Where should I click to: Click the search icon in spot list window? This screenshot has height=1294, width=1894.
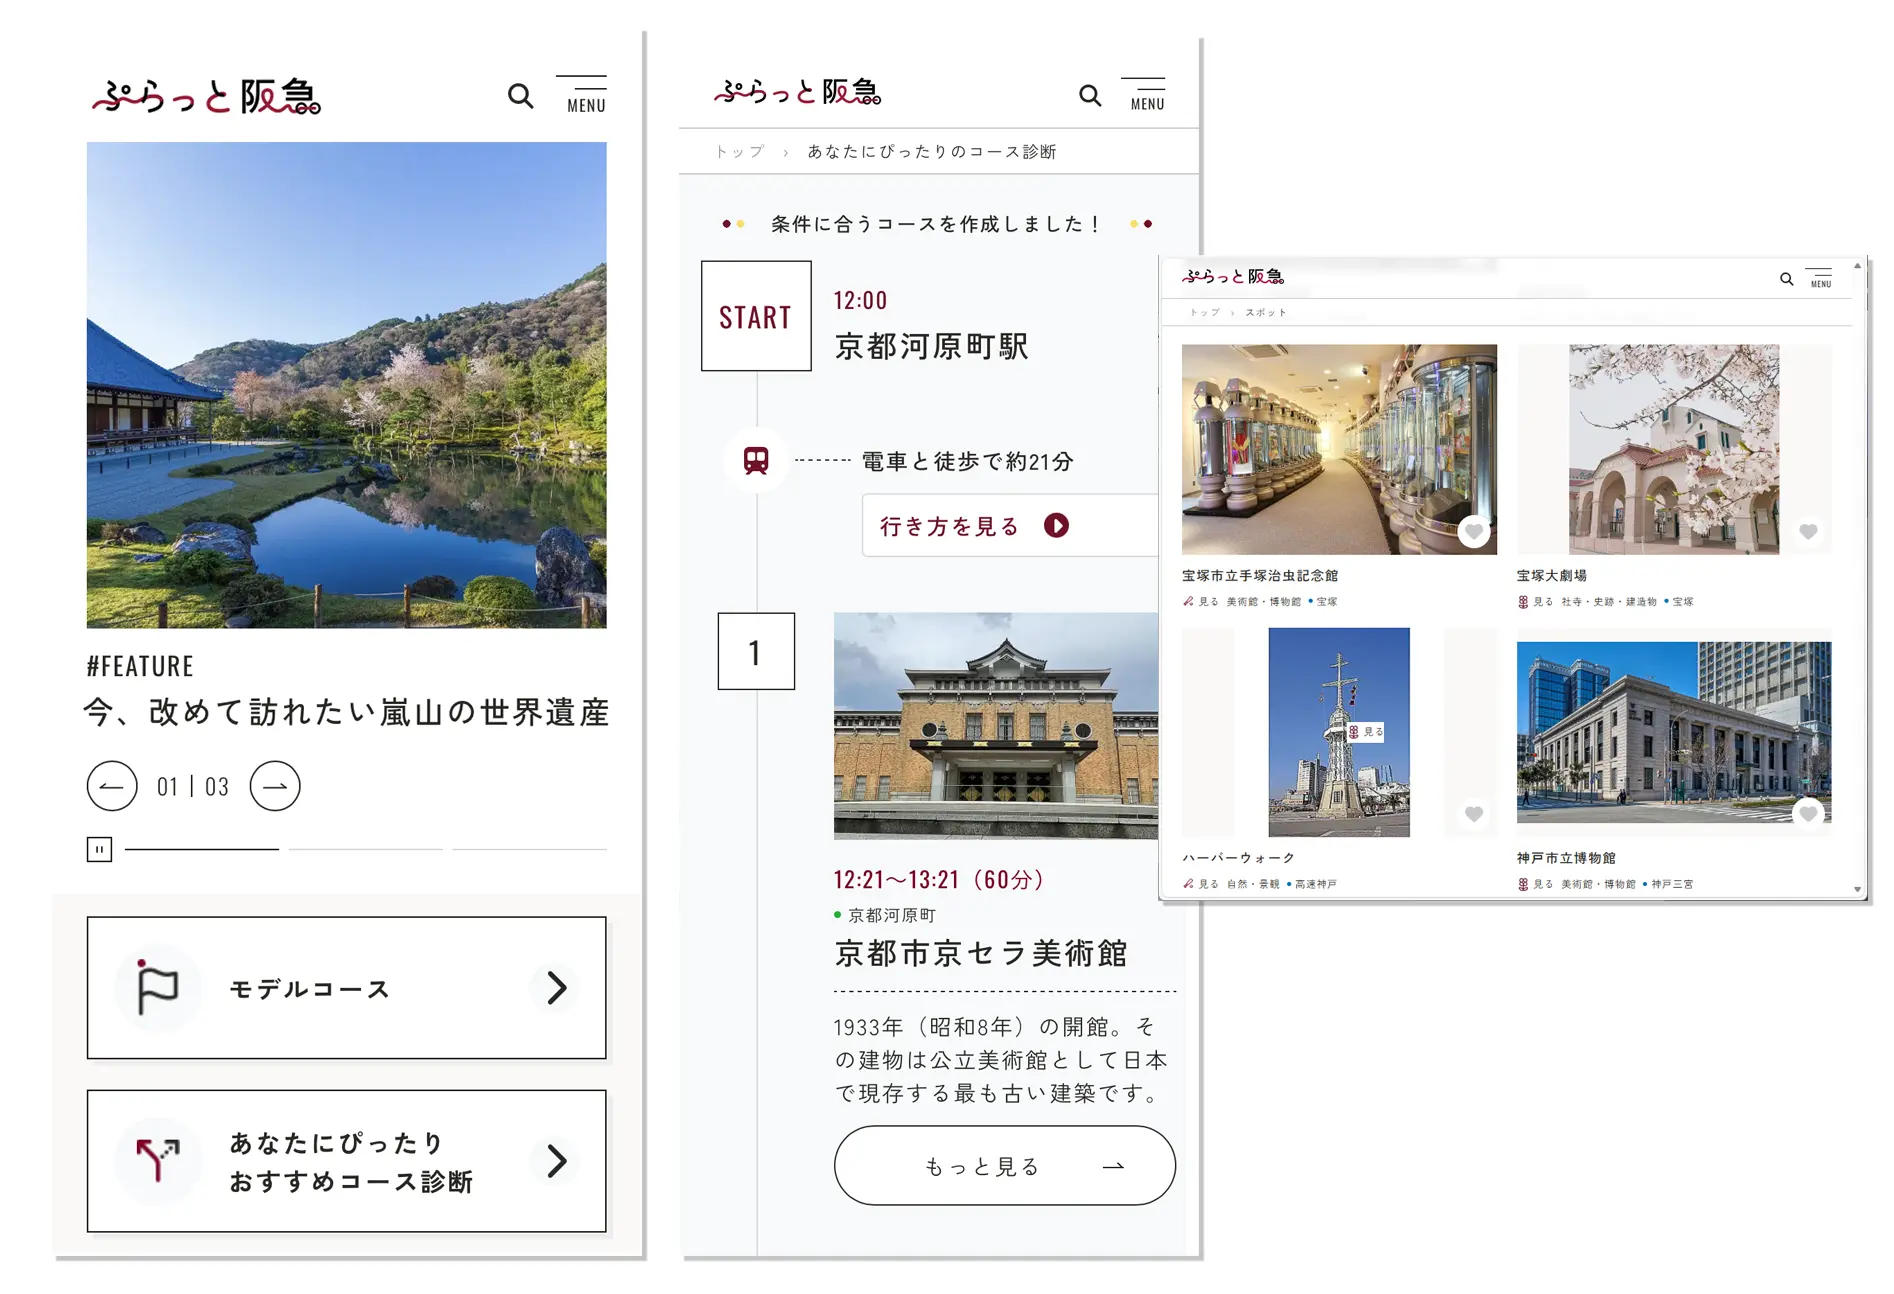pyautogui.click(x=1786, y=279)
